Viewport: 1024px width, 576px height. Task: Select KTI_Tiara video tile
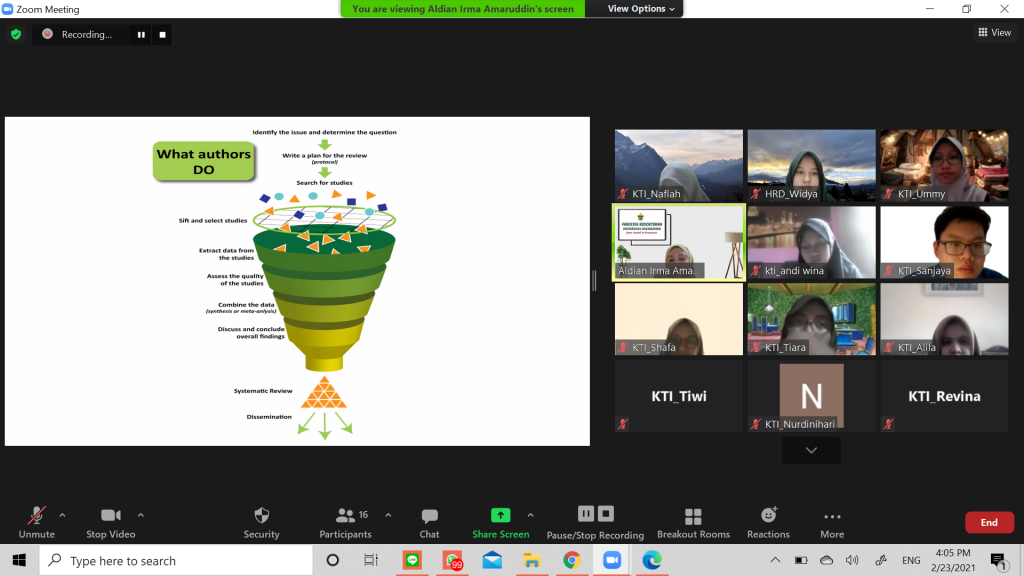tap(811, 319)
